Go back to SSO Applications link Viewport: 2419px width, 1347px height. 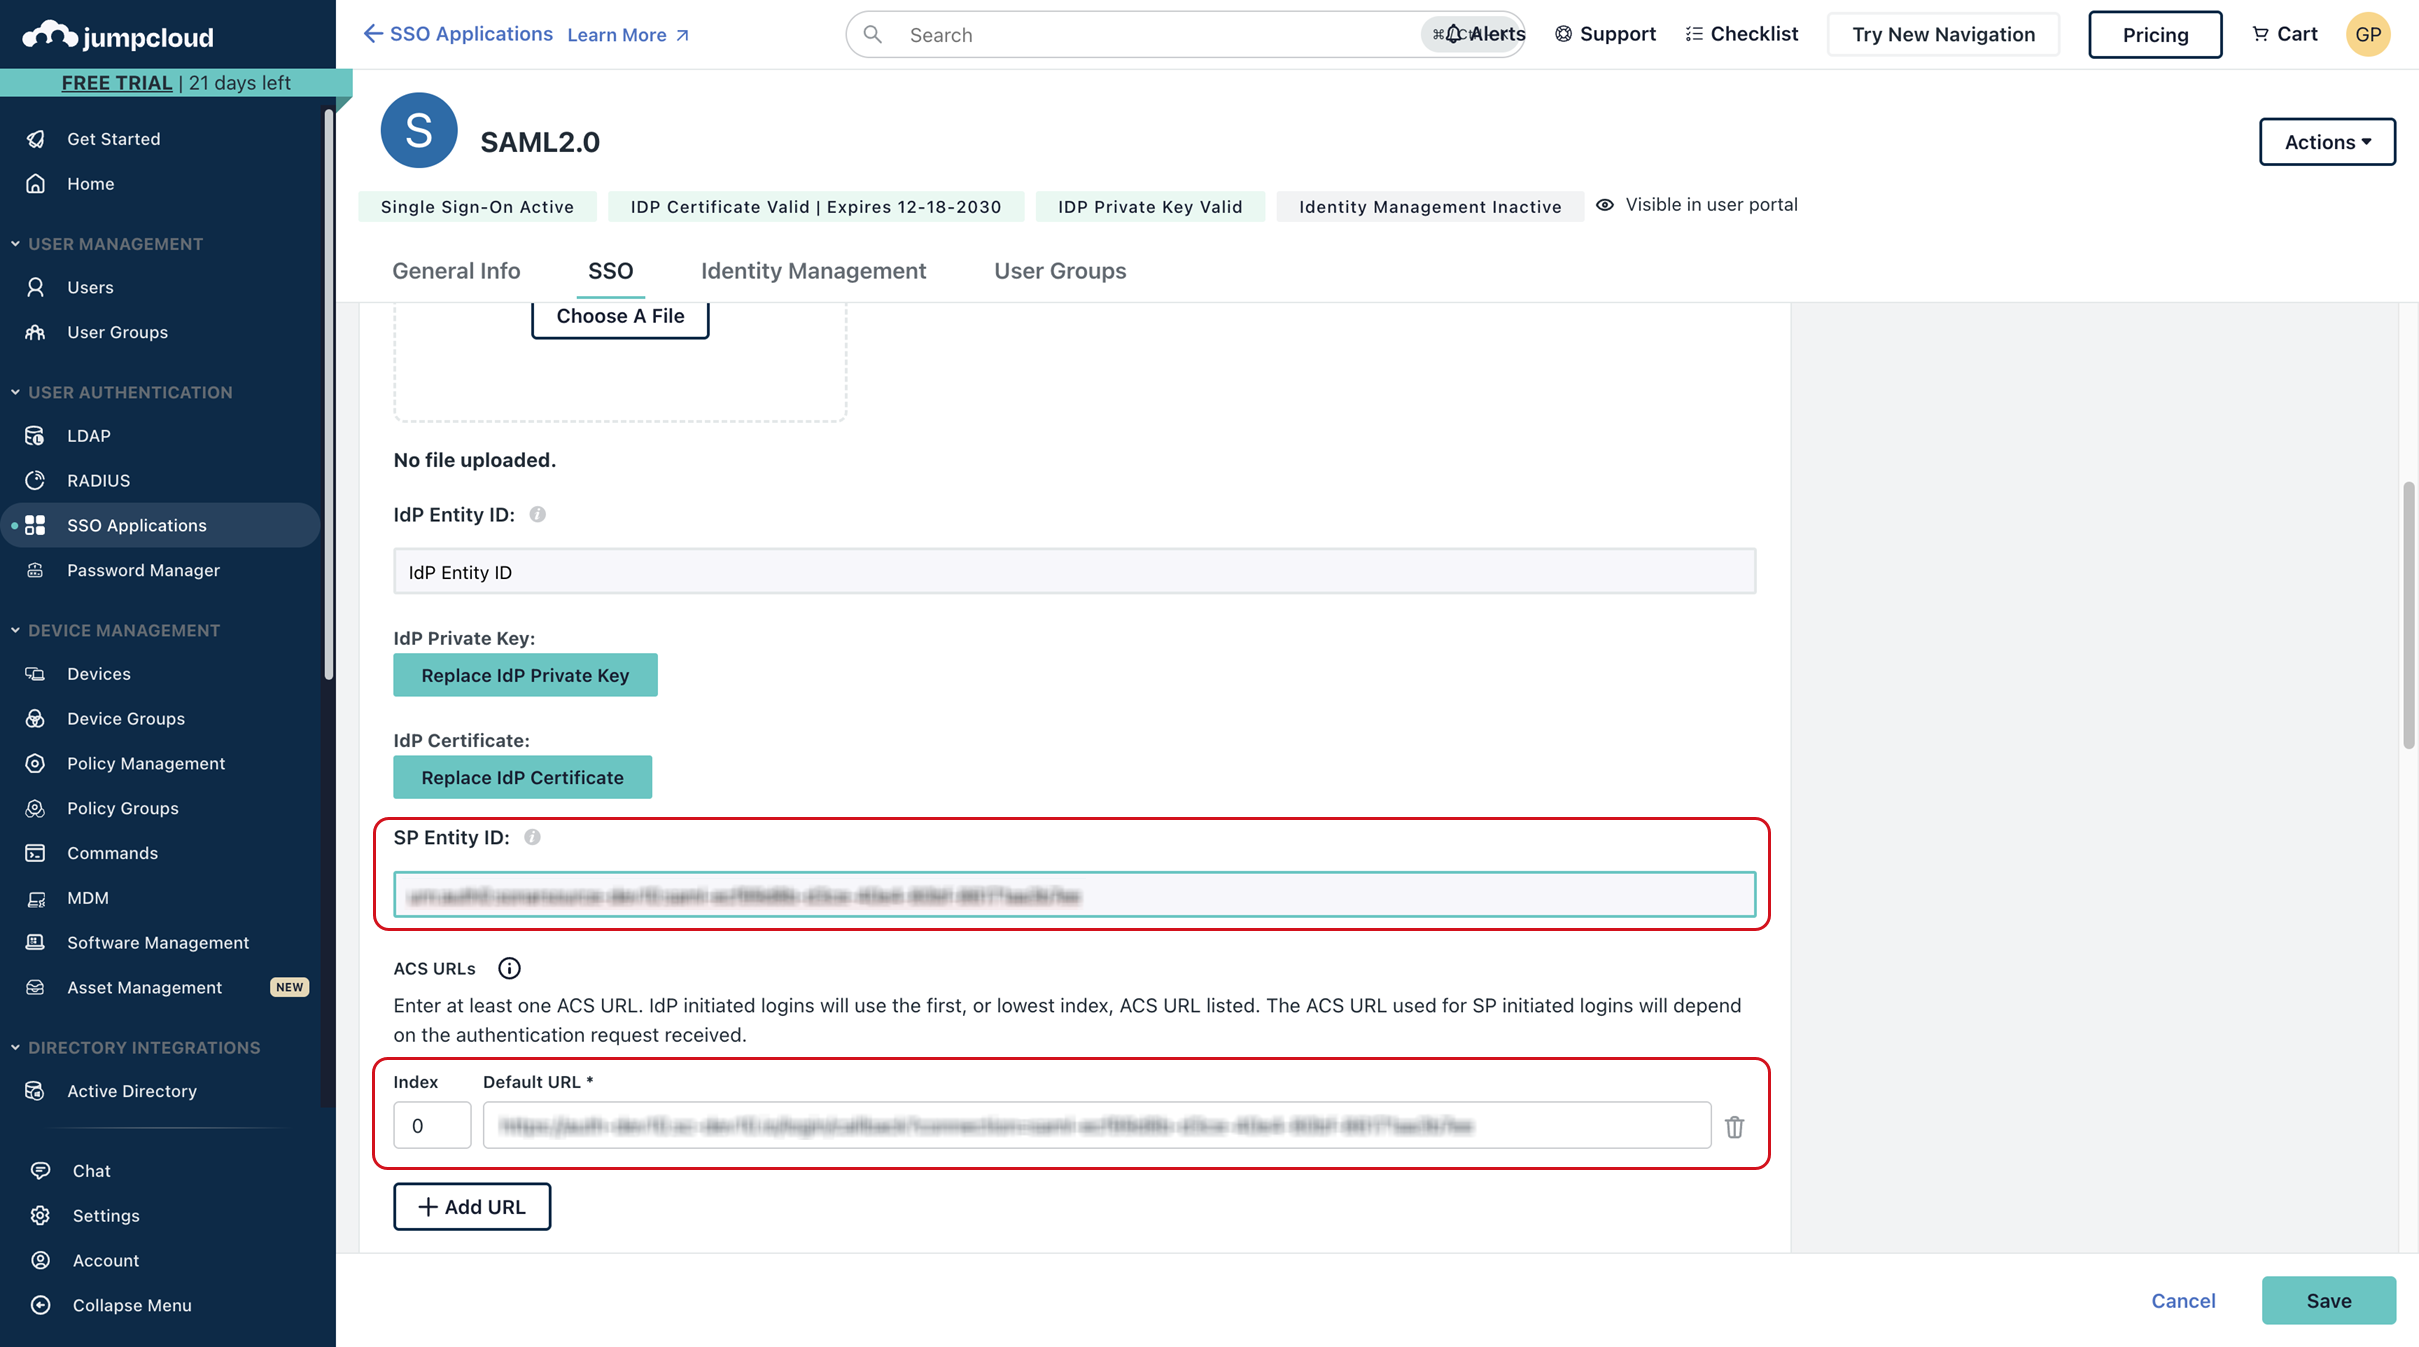pyautogui.click(x=458, y=34)
